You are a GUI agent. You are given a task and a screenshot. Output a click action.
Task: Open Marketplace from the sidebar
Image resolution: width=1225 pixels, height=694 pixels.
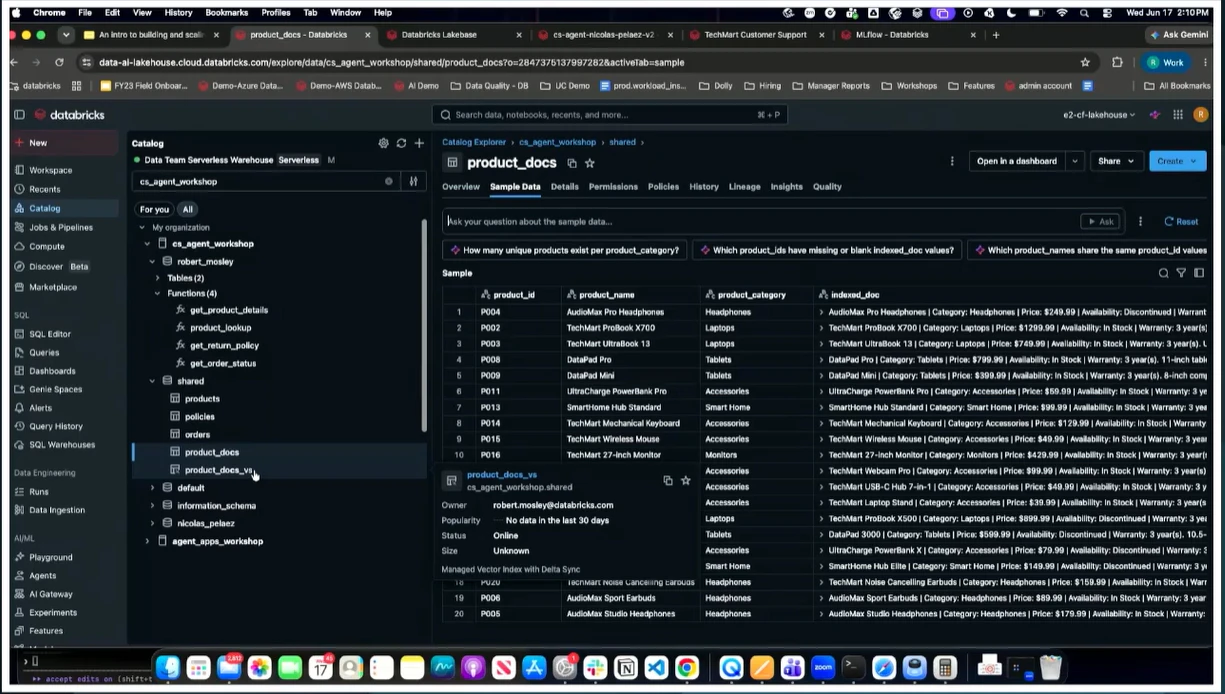coord(53,287)
